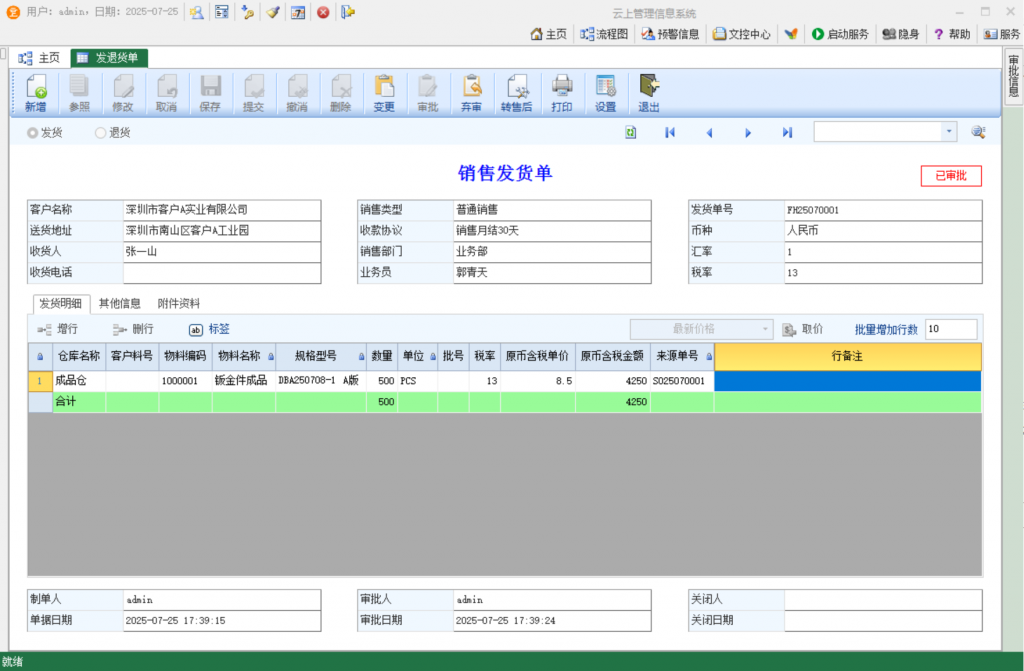Click 隐身 in the top menu

pos(901,34)
